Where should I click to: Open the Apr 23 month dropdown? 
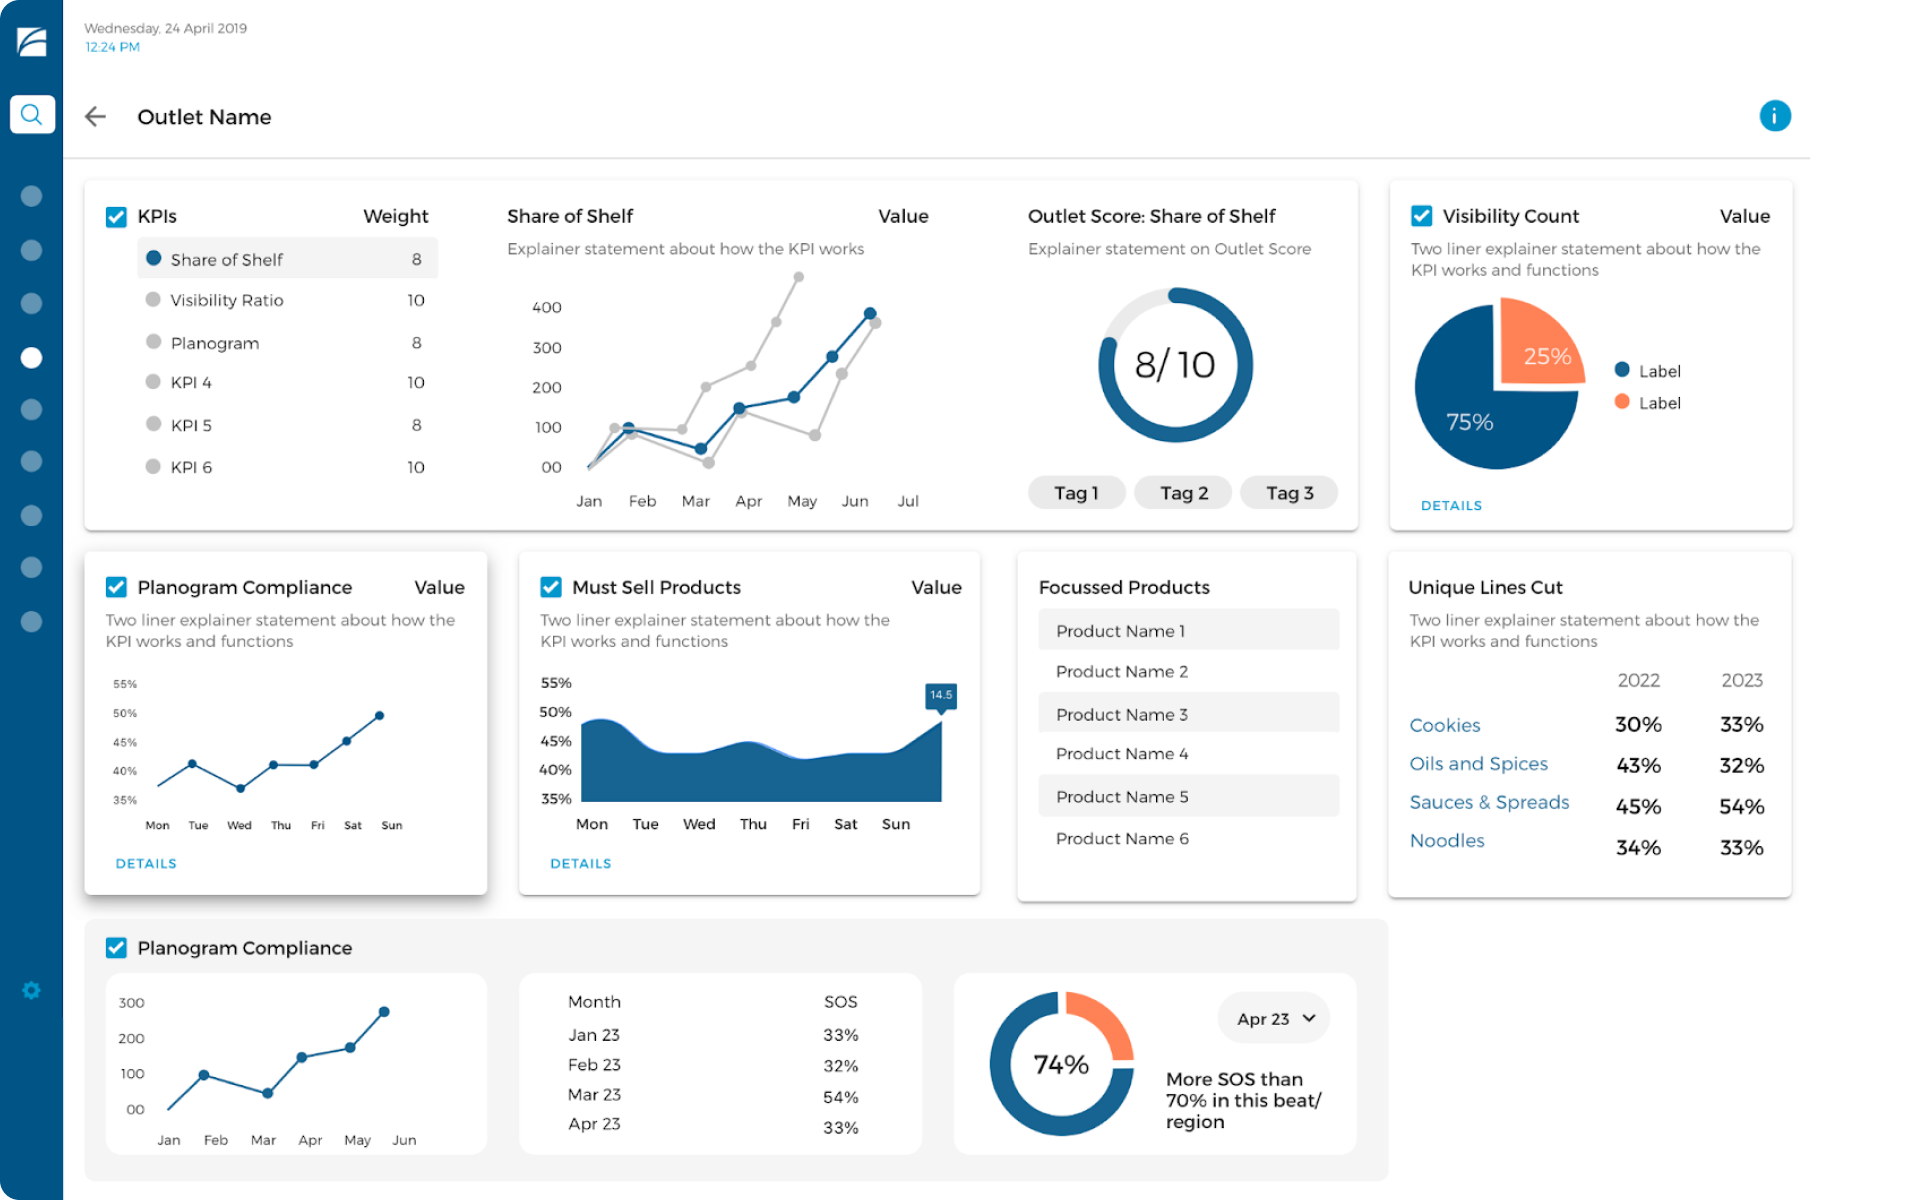1273,1018
